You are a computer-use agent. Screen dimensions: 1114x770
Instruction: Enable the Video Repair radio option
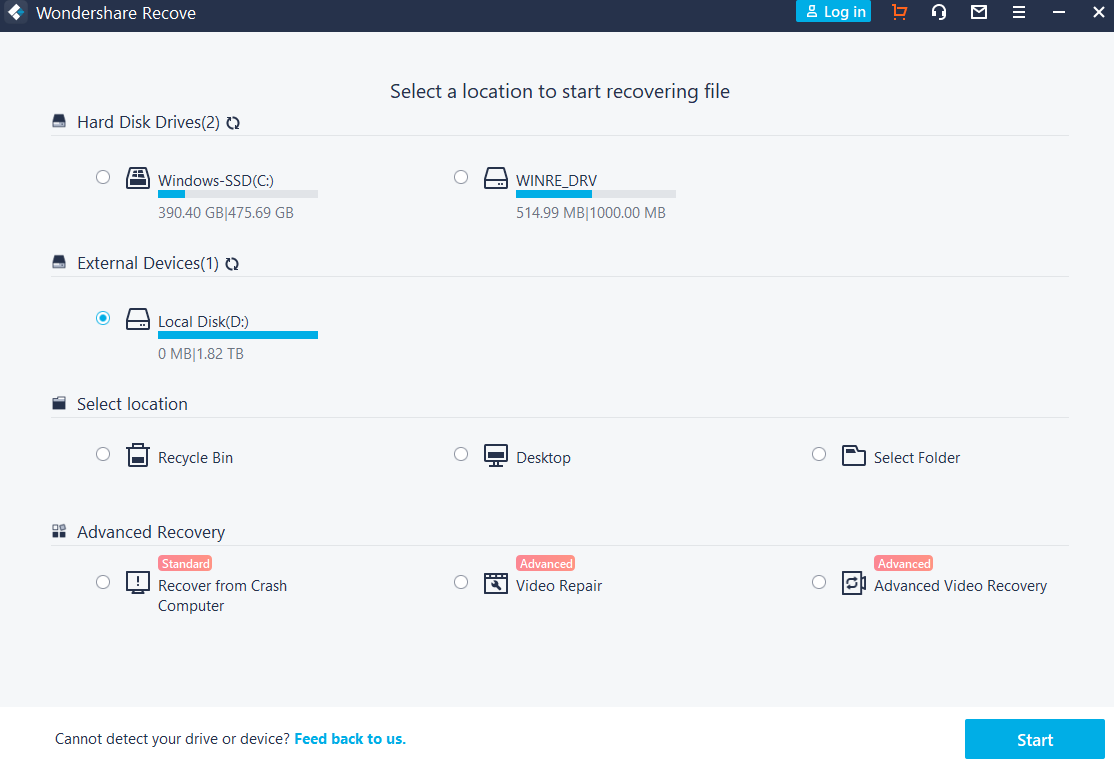pyautogui.click(x=461, y=582)
